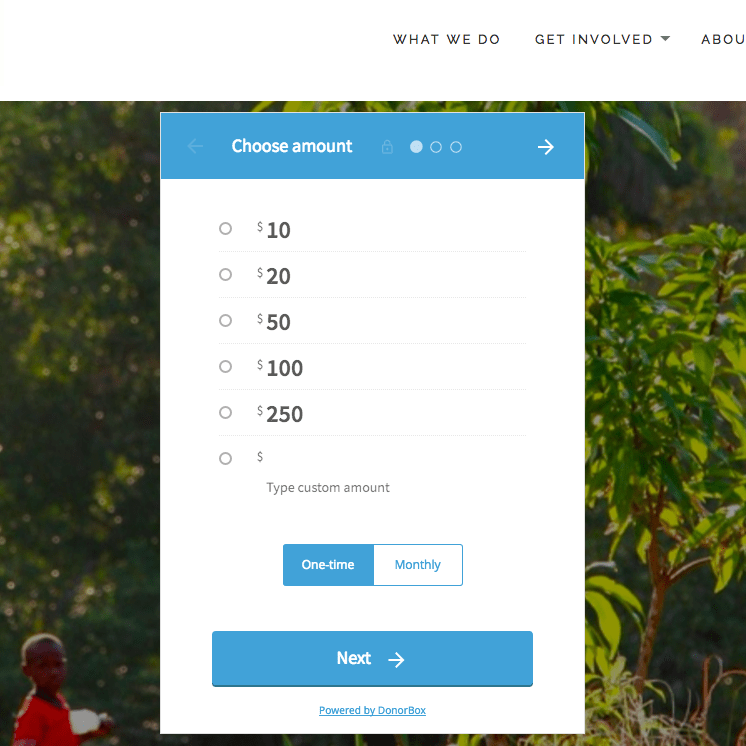Open the About menu item

pyautogui.click(x=723, y=39)
